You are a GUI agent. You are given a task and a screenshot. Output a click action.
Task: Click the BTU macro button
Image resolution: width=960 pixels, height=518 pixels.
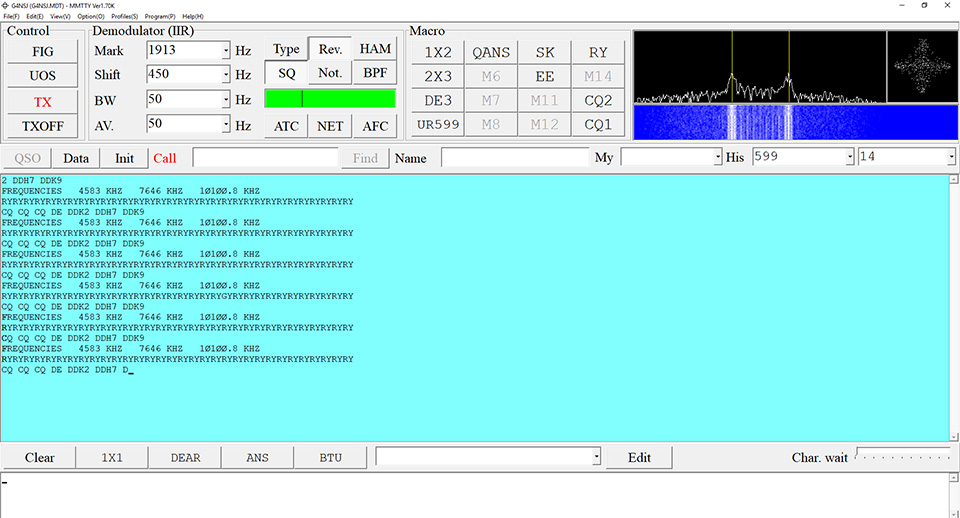point(330,457)
